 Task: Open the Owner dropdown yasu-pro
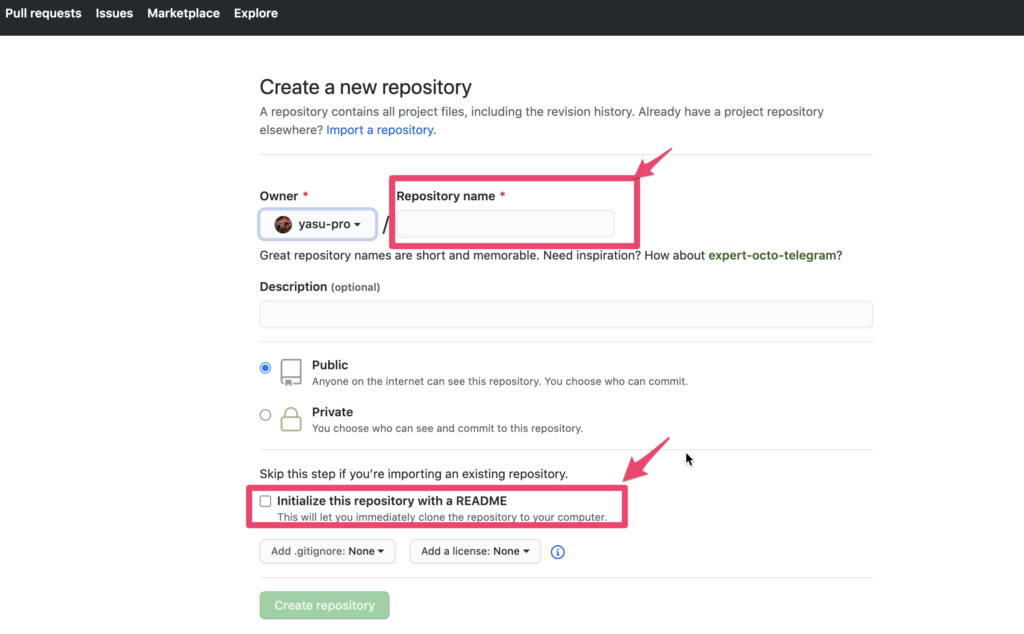click(x=317, y=224)
